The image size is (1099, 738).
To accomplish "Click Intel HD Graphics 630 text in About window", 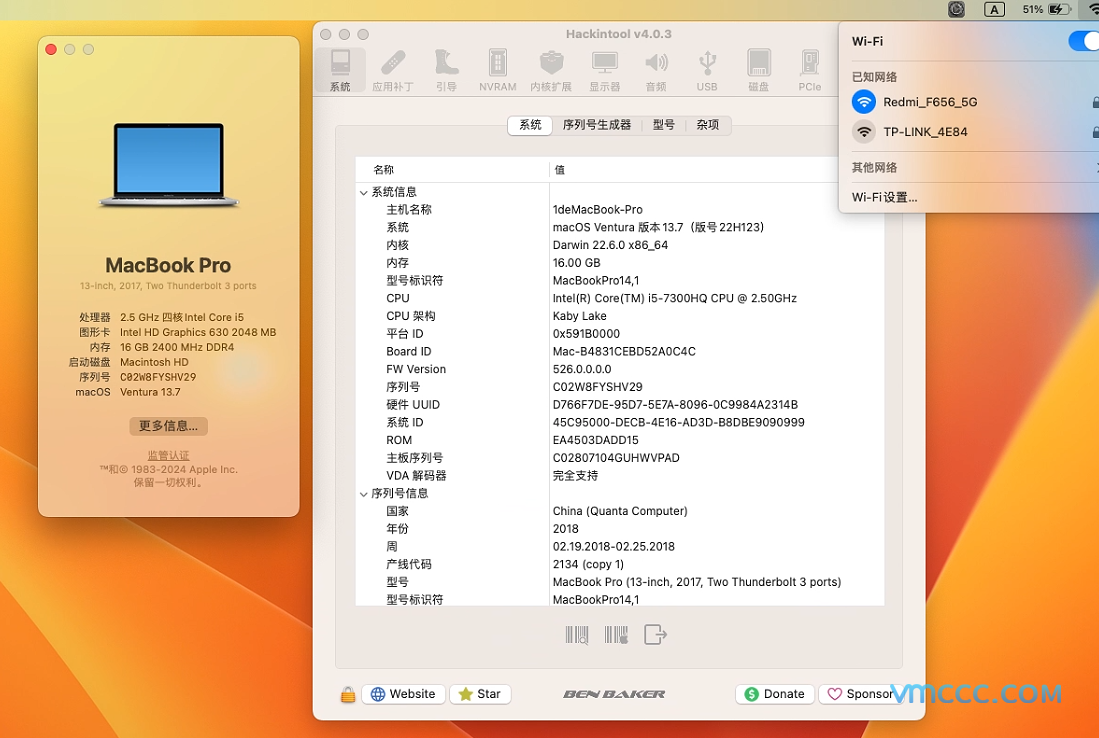I will (x=198, y=332).
